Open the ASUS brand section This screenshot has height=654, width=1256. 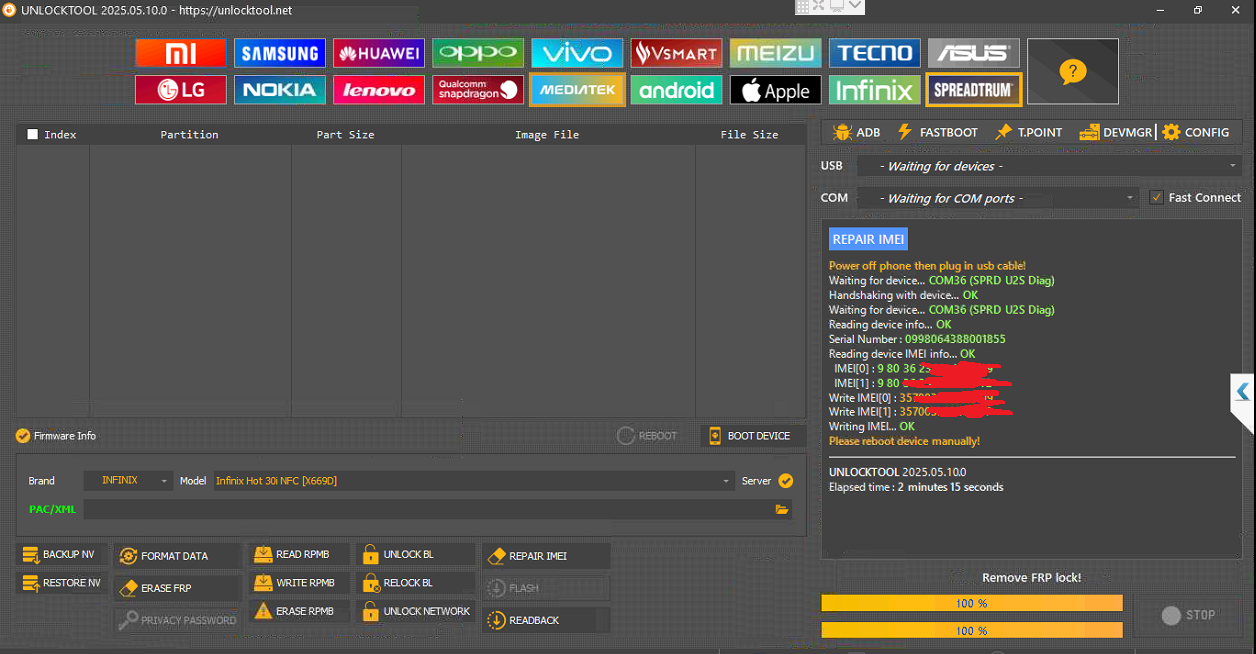[x=974, y=53]
